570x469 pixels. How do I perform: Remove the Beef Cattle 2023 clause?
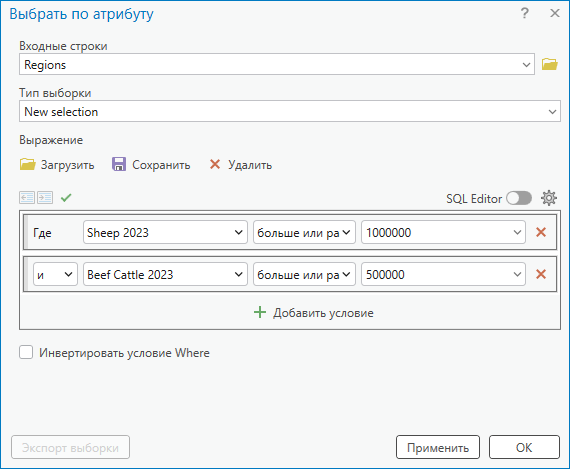coord(541,274)
